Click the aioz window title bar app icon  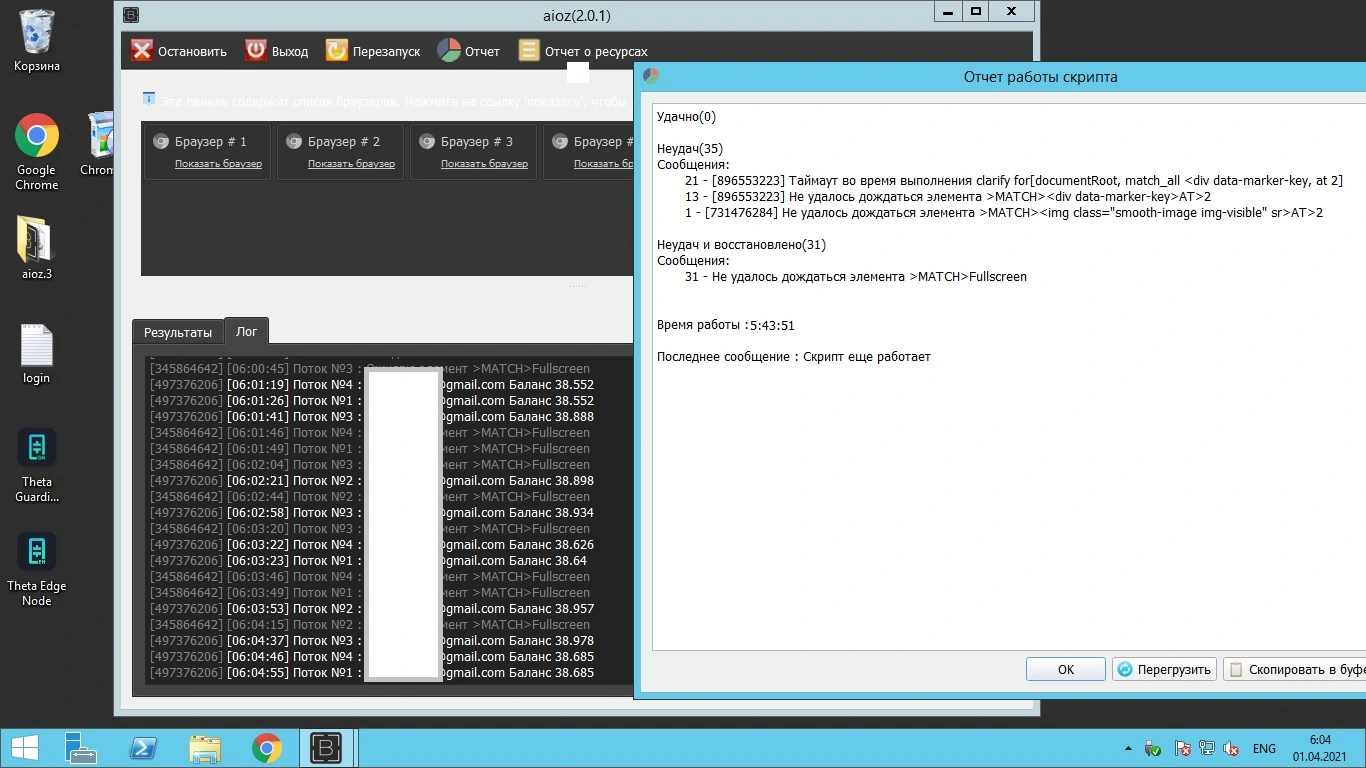pos(131,14)
